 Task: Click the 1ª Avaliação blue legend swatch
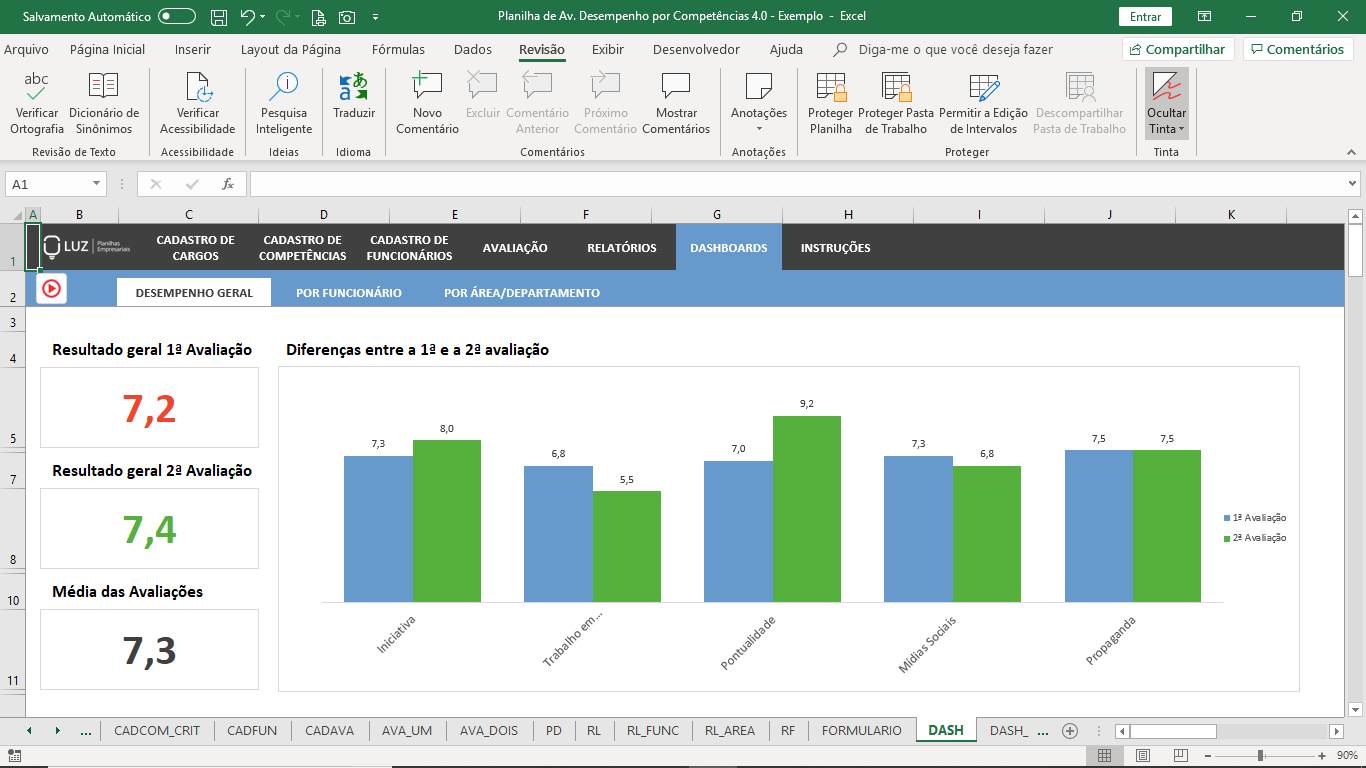pos(1227,518)
